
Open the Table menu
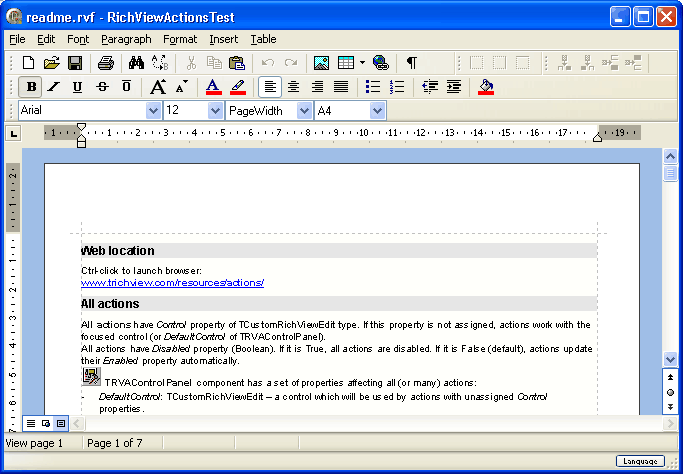(263, 39)
